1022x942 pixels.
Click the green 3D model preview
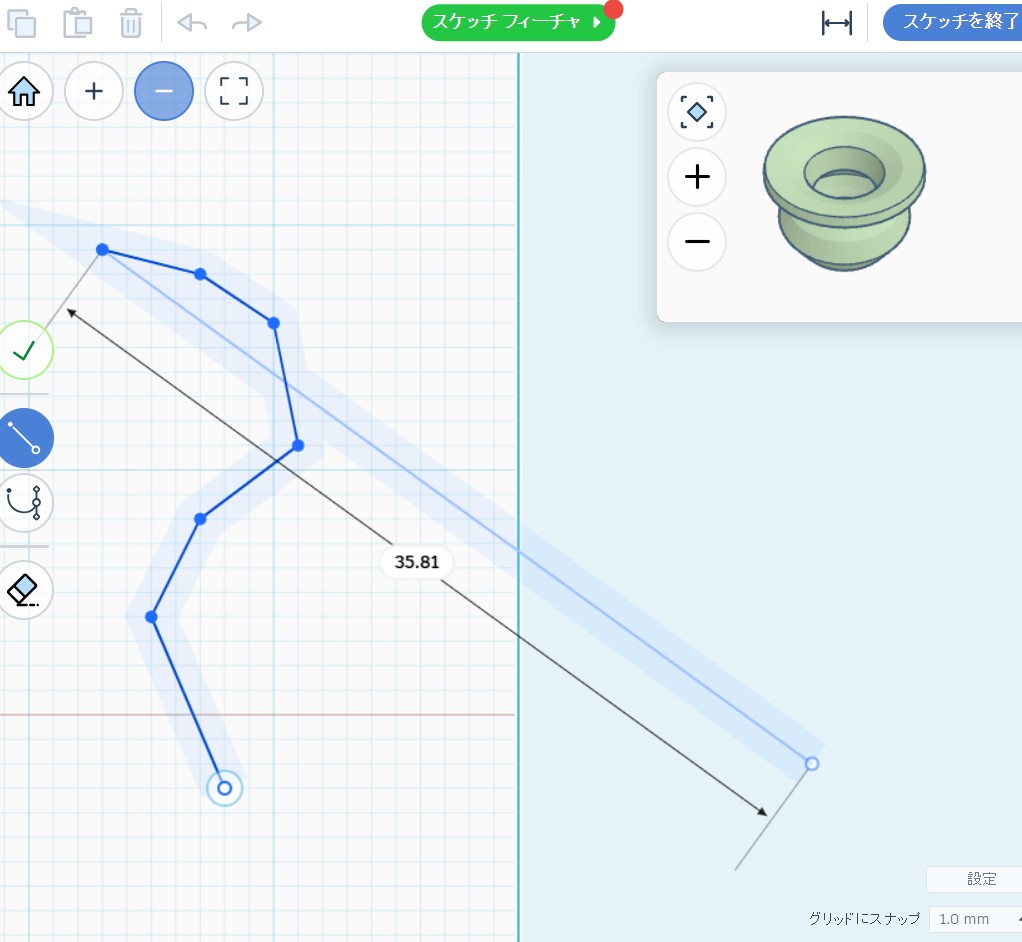[844, 193]
